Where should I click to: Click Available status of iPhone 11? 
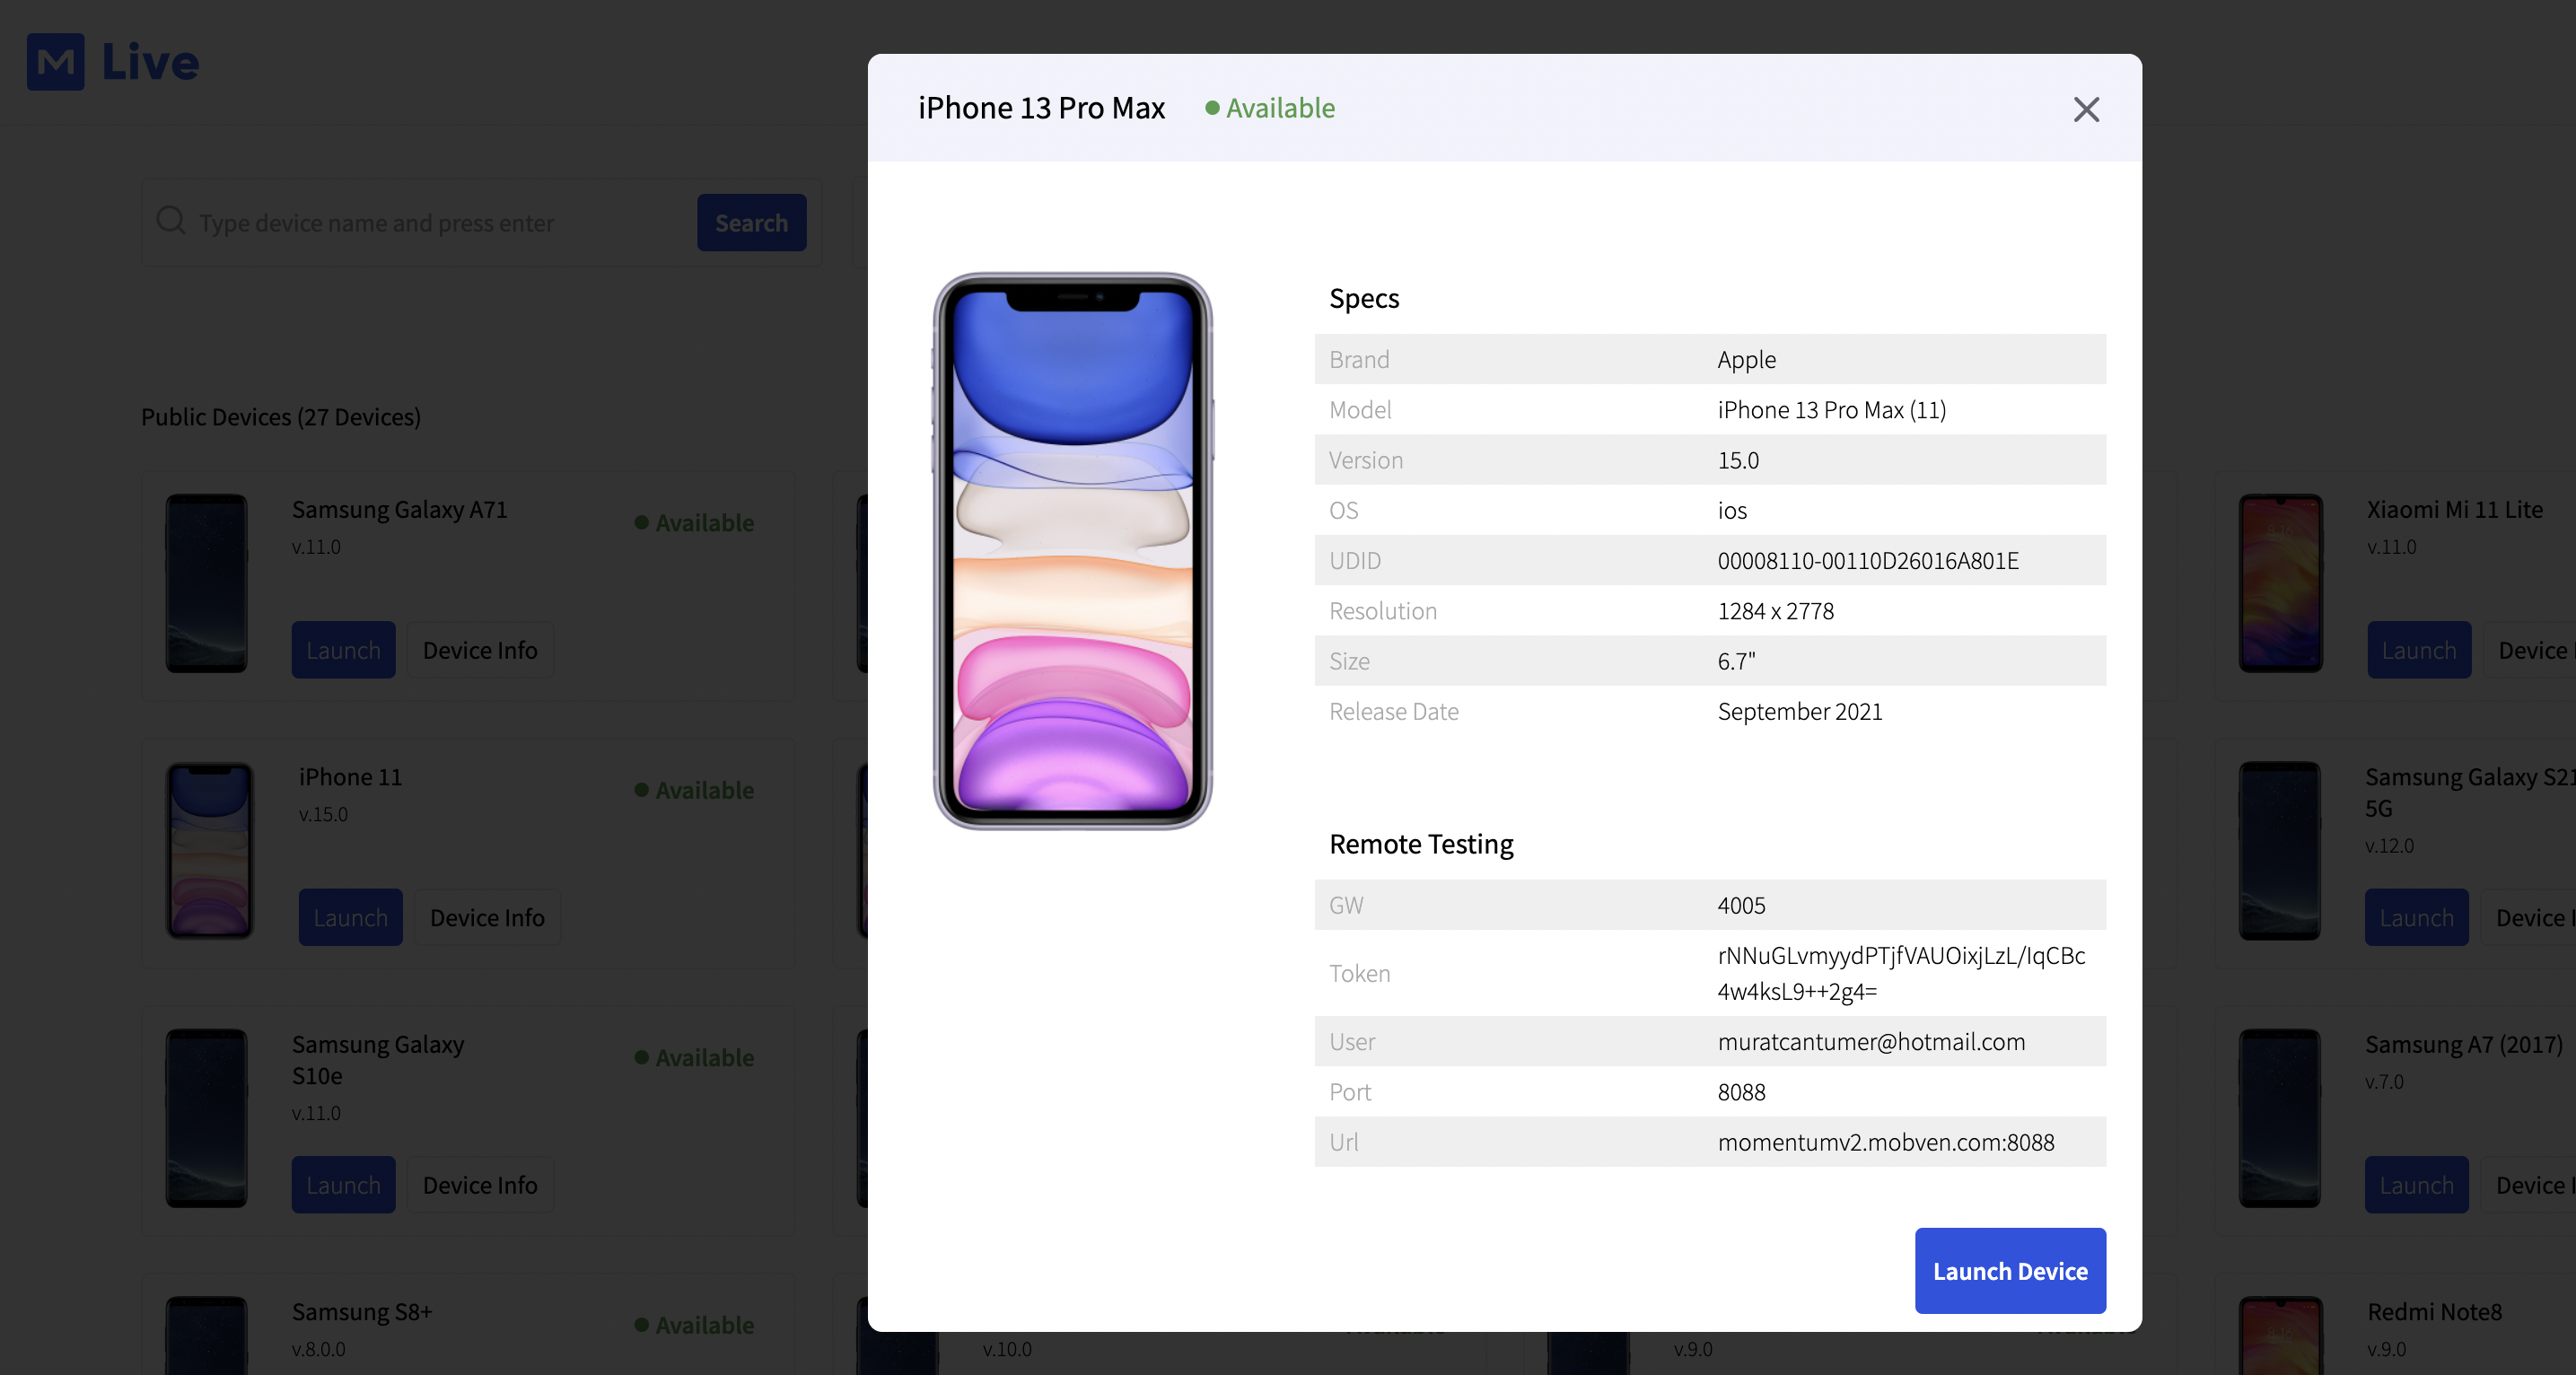pyautogui.click(x=695, y=790)
